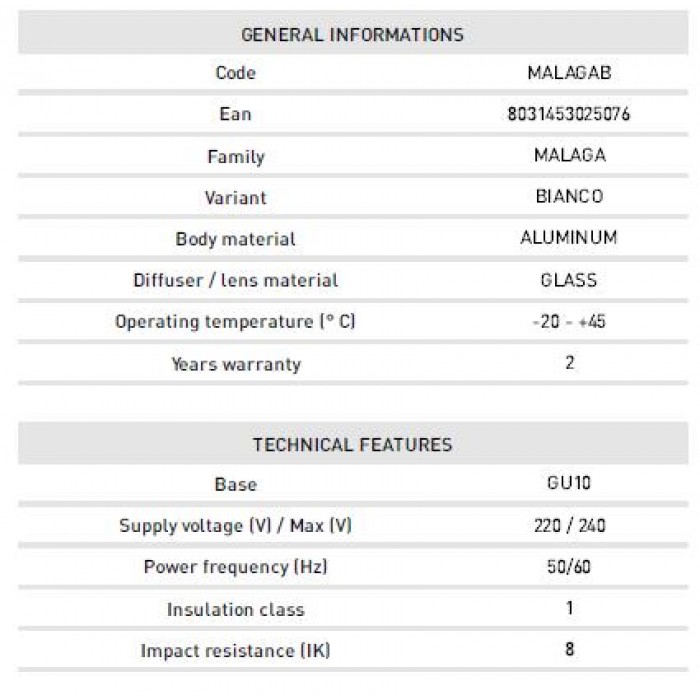Viewport: 700px width, 700px height.
Task: Select the Supply voltage label
Action: pyautogui.click(x=235, y=526)
